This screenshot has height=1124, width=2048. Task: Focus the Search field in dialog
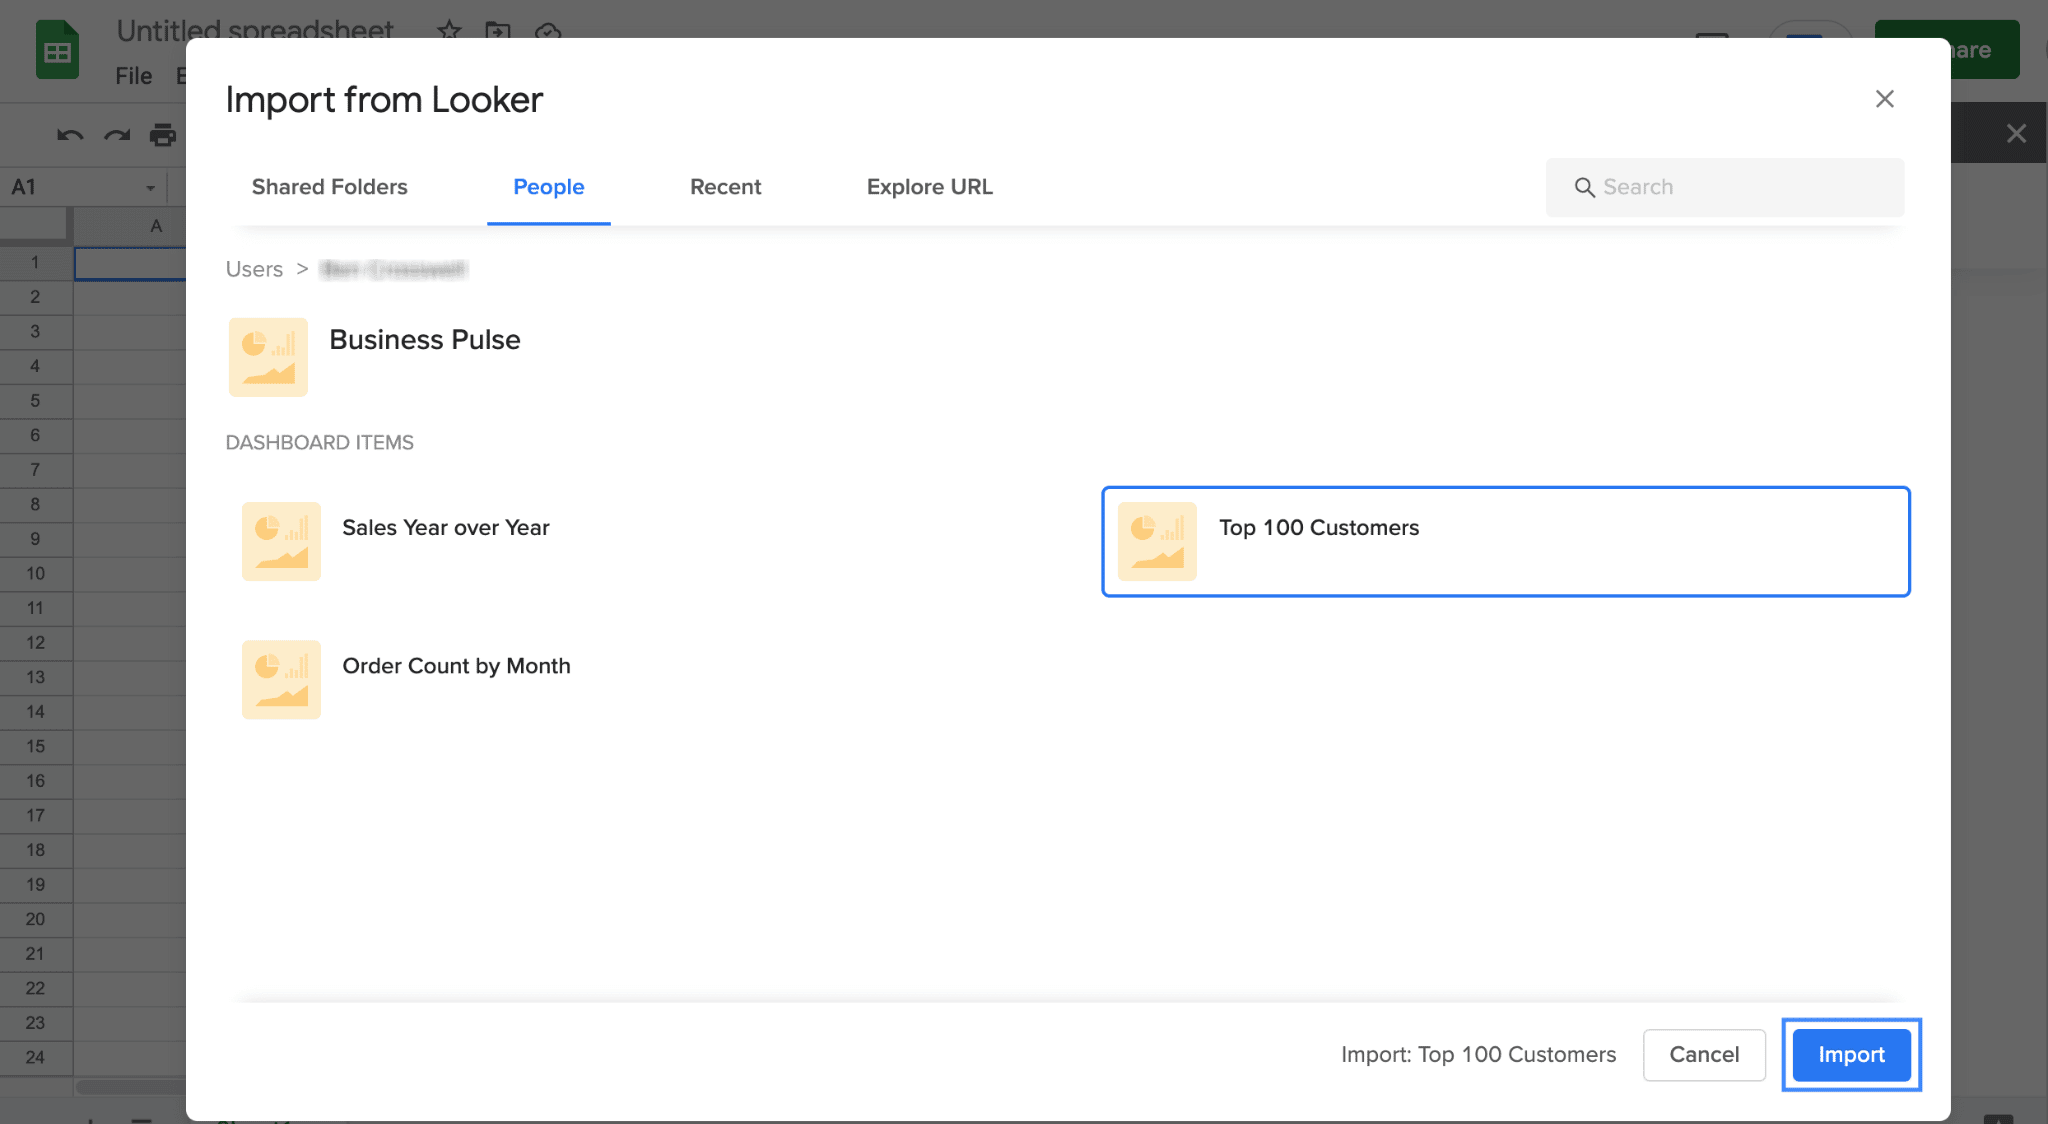pyautogui.click(x=1724, y=187)
